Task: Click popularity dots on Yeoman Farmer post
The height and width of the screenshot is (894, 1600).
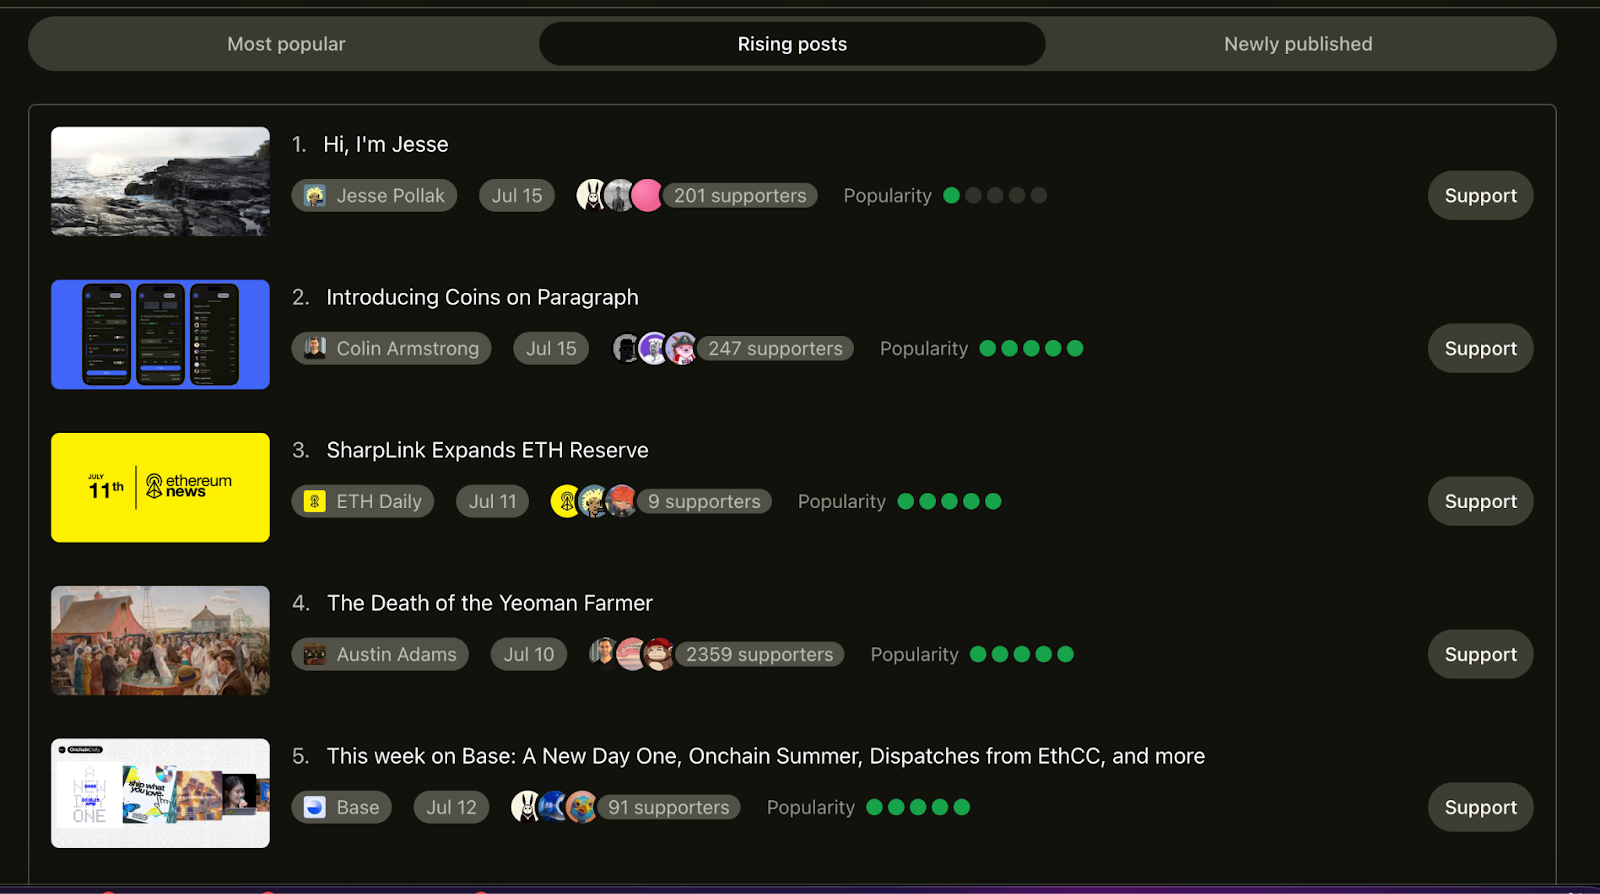Action: (x=1022, y=654)
